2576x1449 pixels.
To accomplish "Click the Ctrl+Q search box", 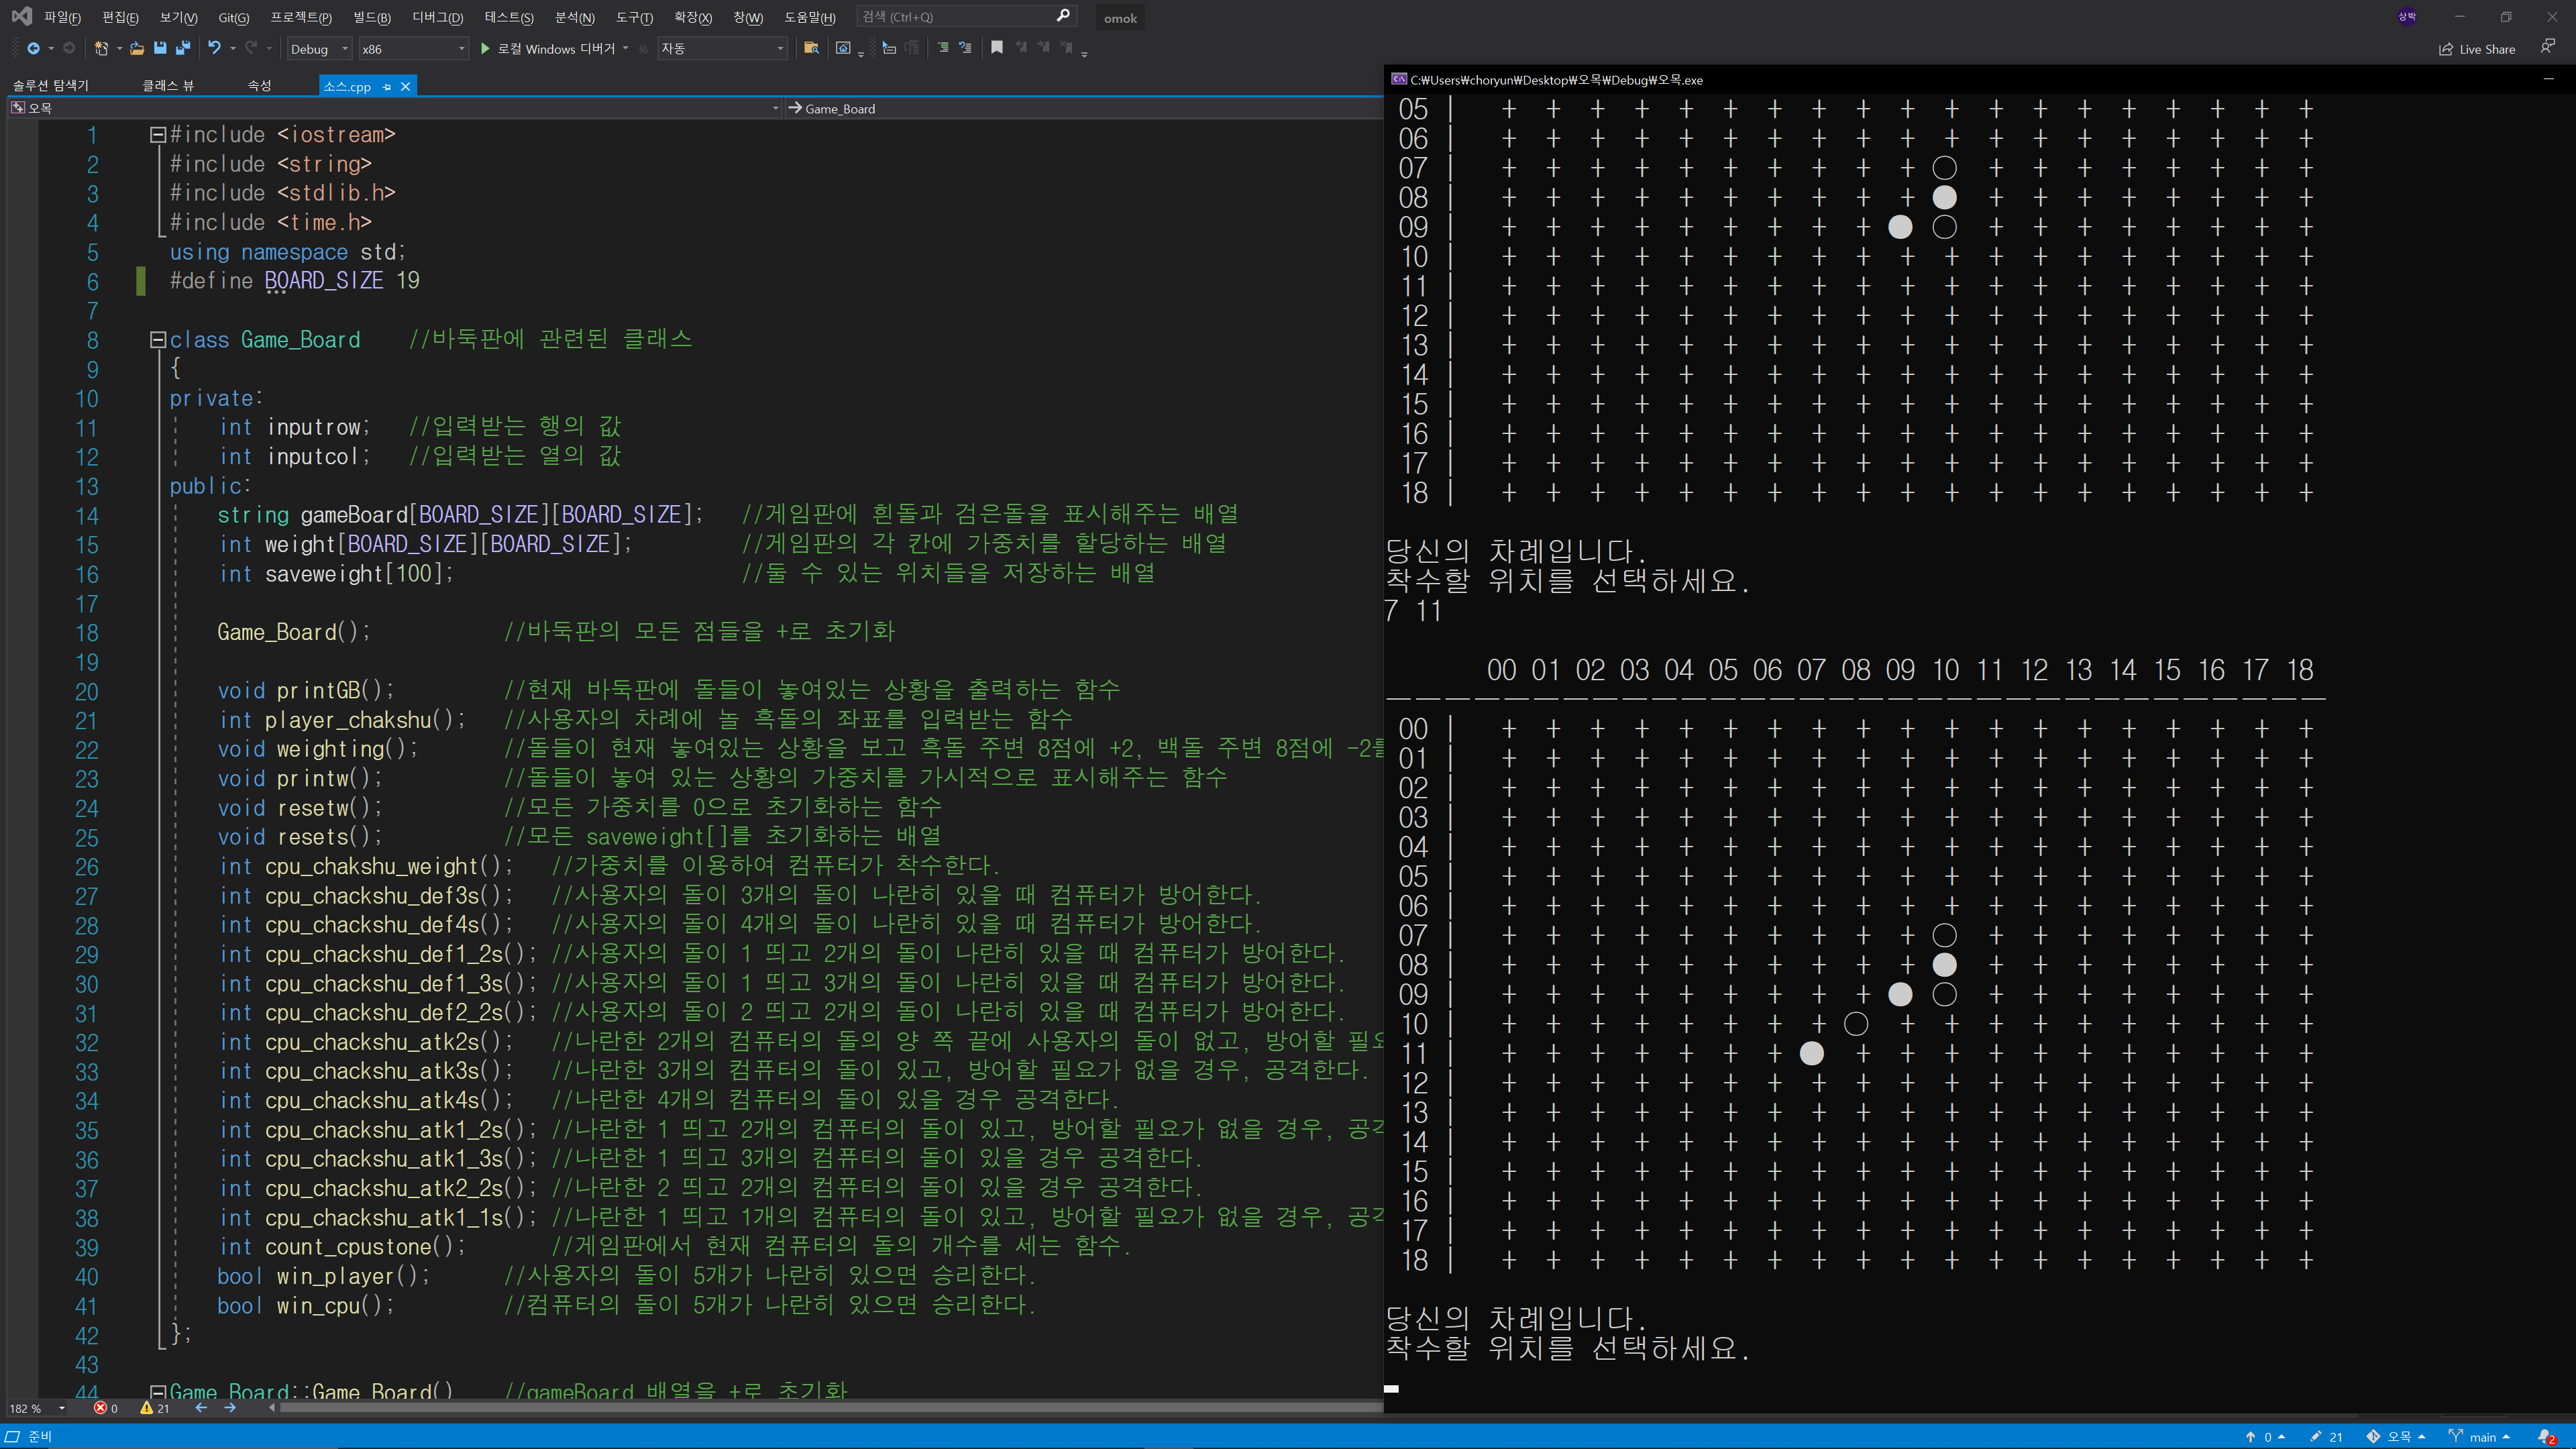I will 960,15.
